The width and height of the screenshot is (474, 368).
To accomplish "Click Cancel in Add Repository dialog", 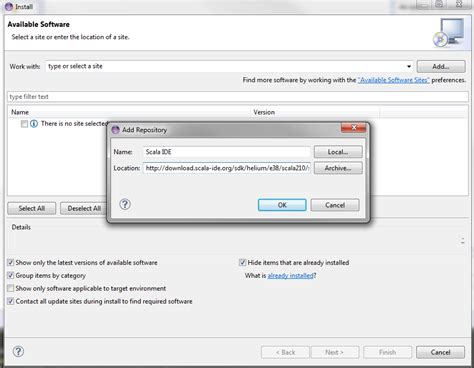I will coord(335,205).
